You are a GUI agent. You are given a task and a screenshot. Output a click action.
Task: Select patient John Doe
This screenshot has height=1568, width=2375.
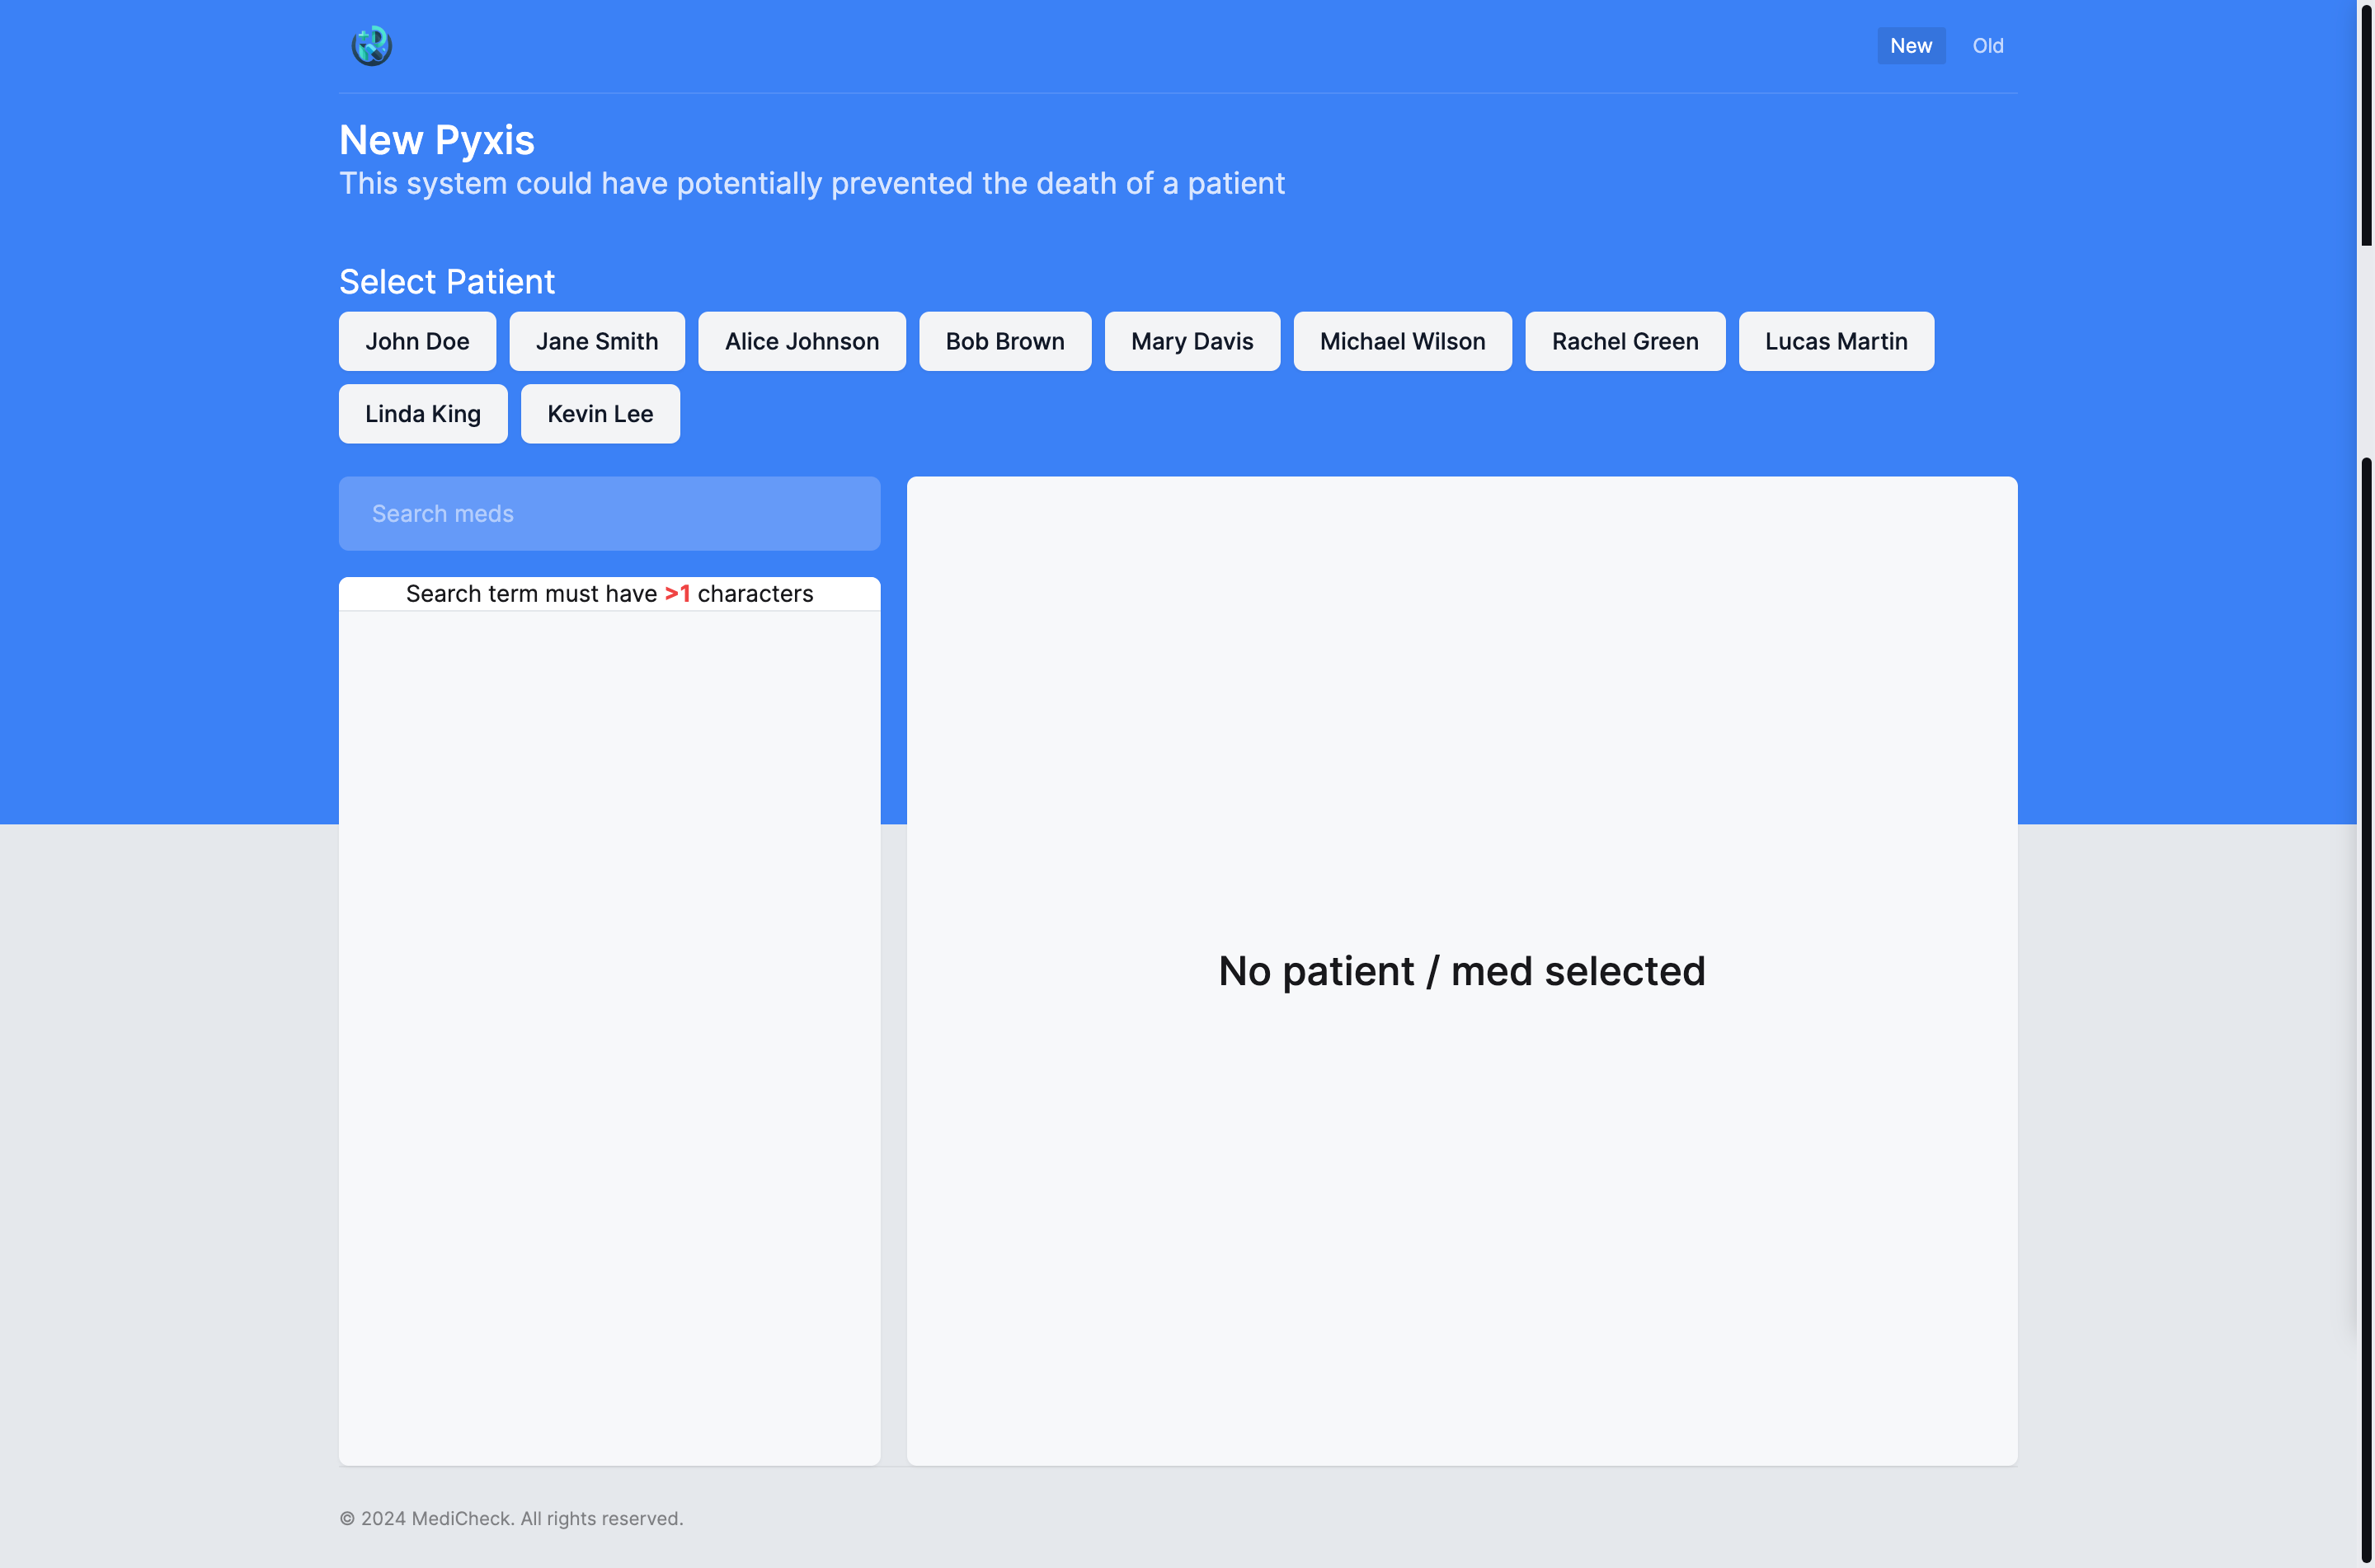[417, 341]
